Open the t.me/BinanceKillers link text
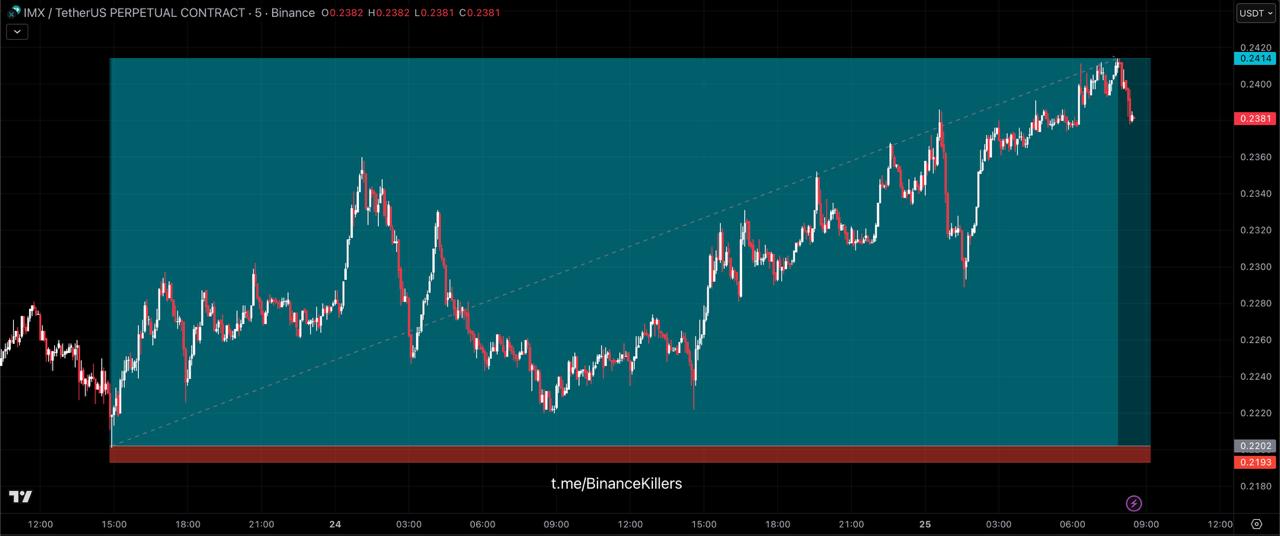 616,484
